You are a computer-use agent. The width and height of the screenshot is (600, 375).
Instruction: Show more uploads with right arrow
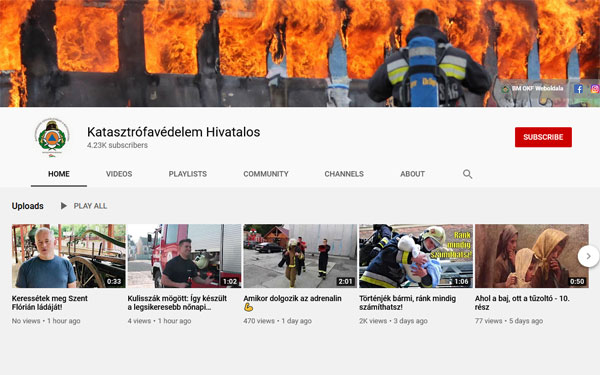pyautogui.click(x=589, y=256)
